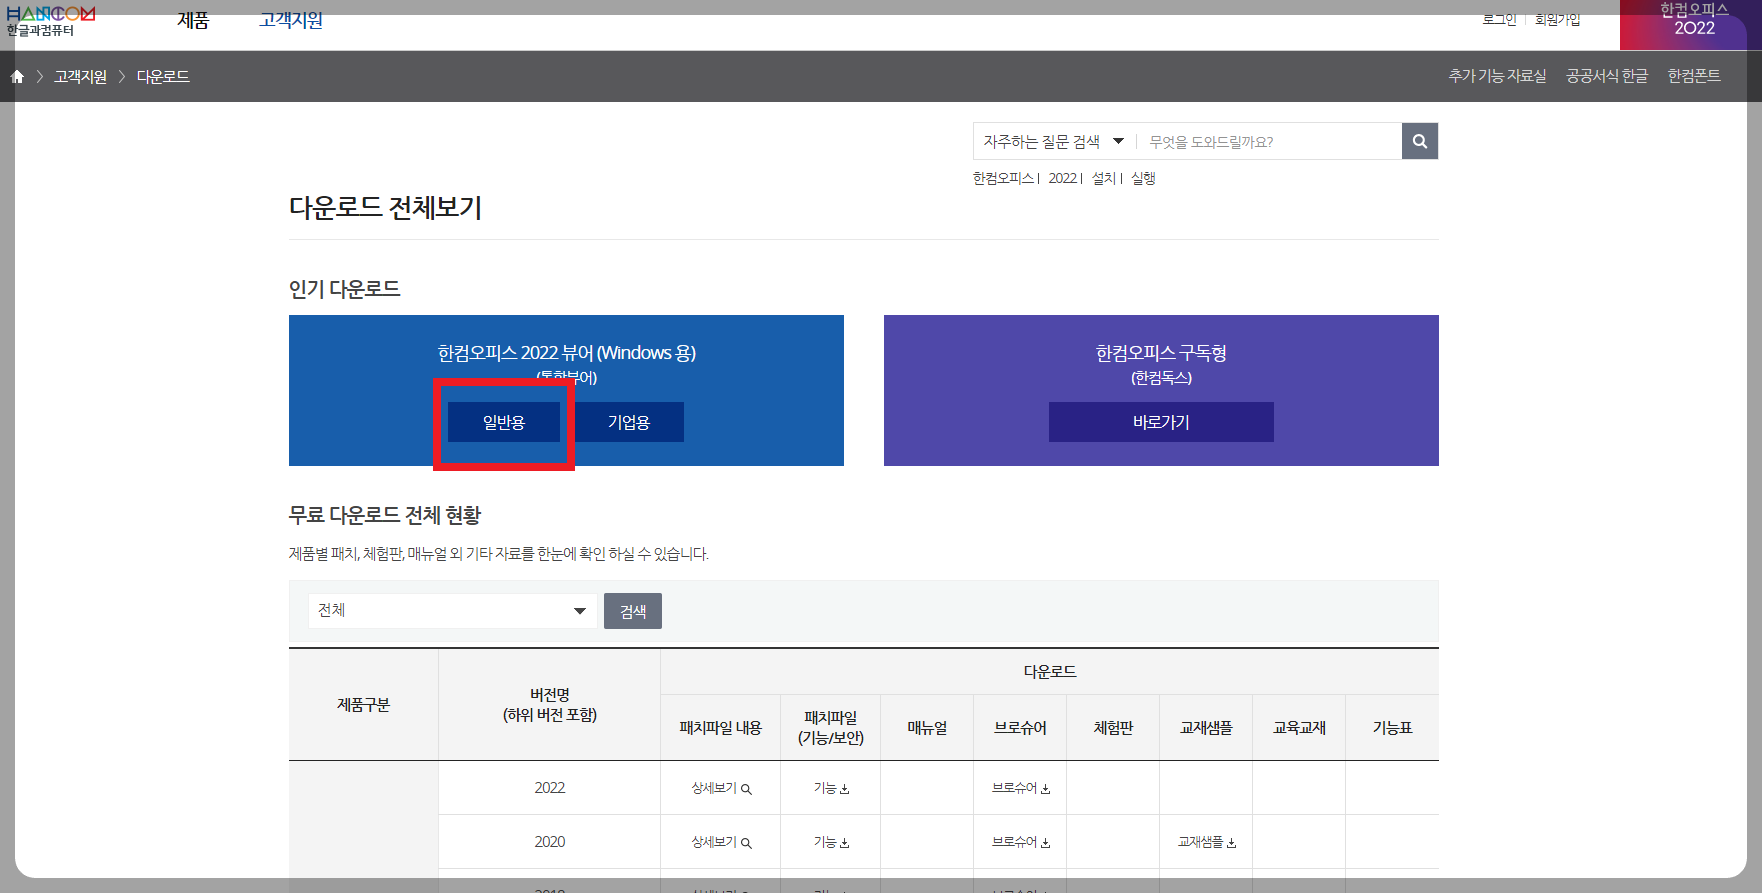The image size is (1762, 893).
Task: Open 상세보기 for version 2022
Action: (721, 788)
